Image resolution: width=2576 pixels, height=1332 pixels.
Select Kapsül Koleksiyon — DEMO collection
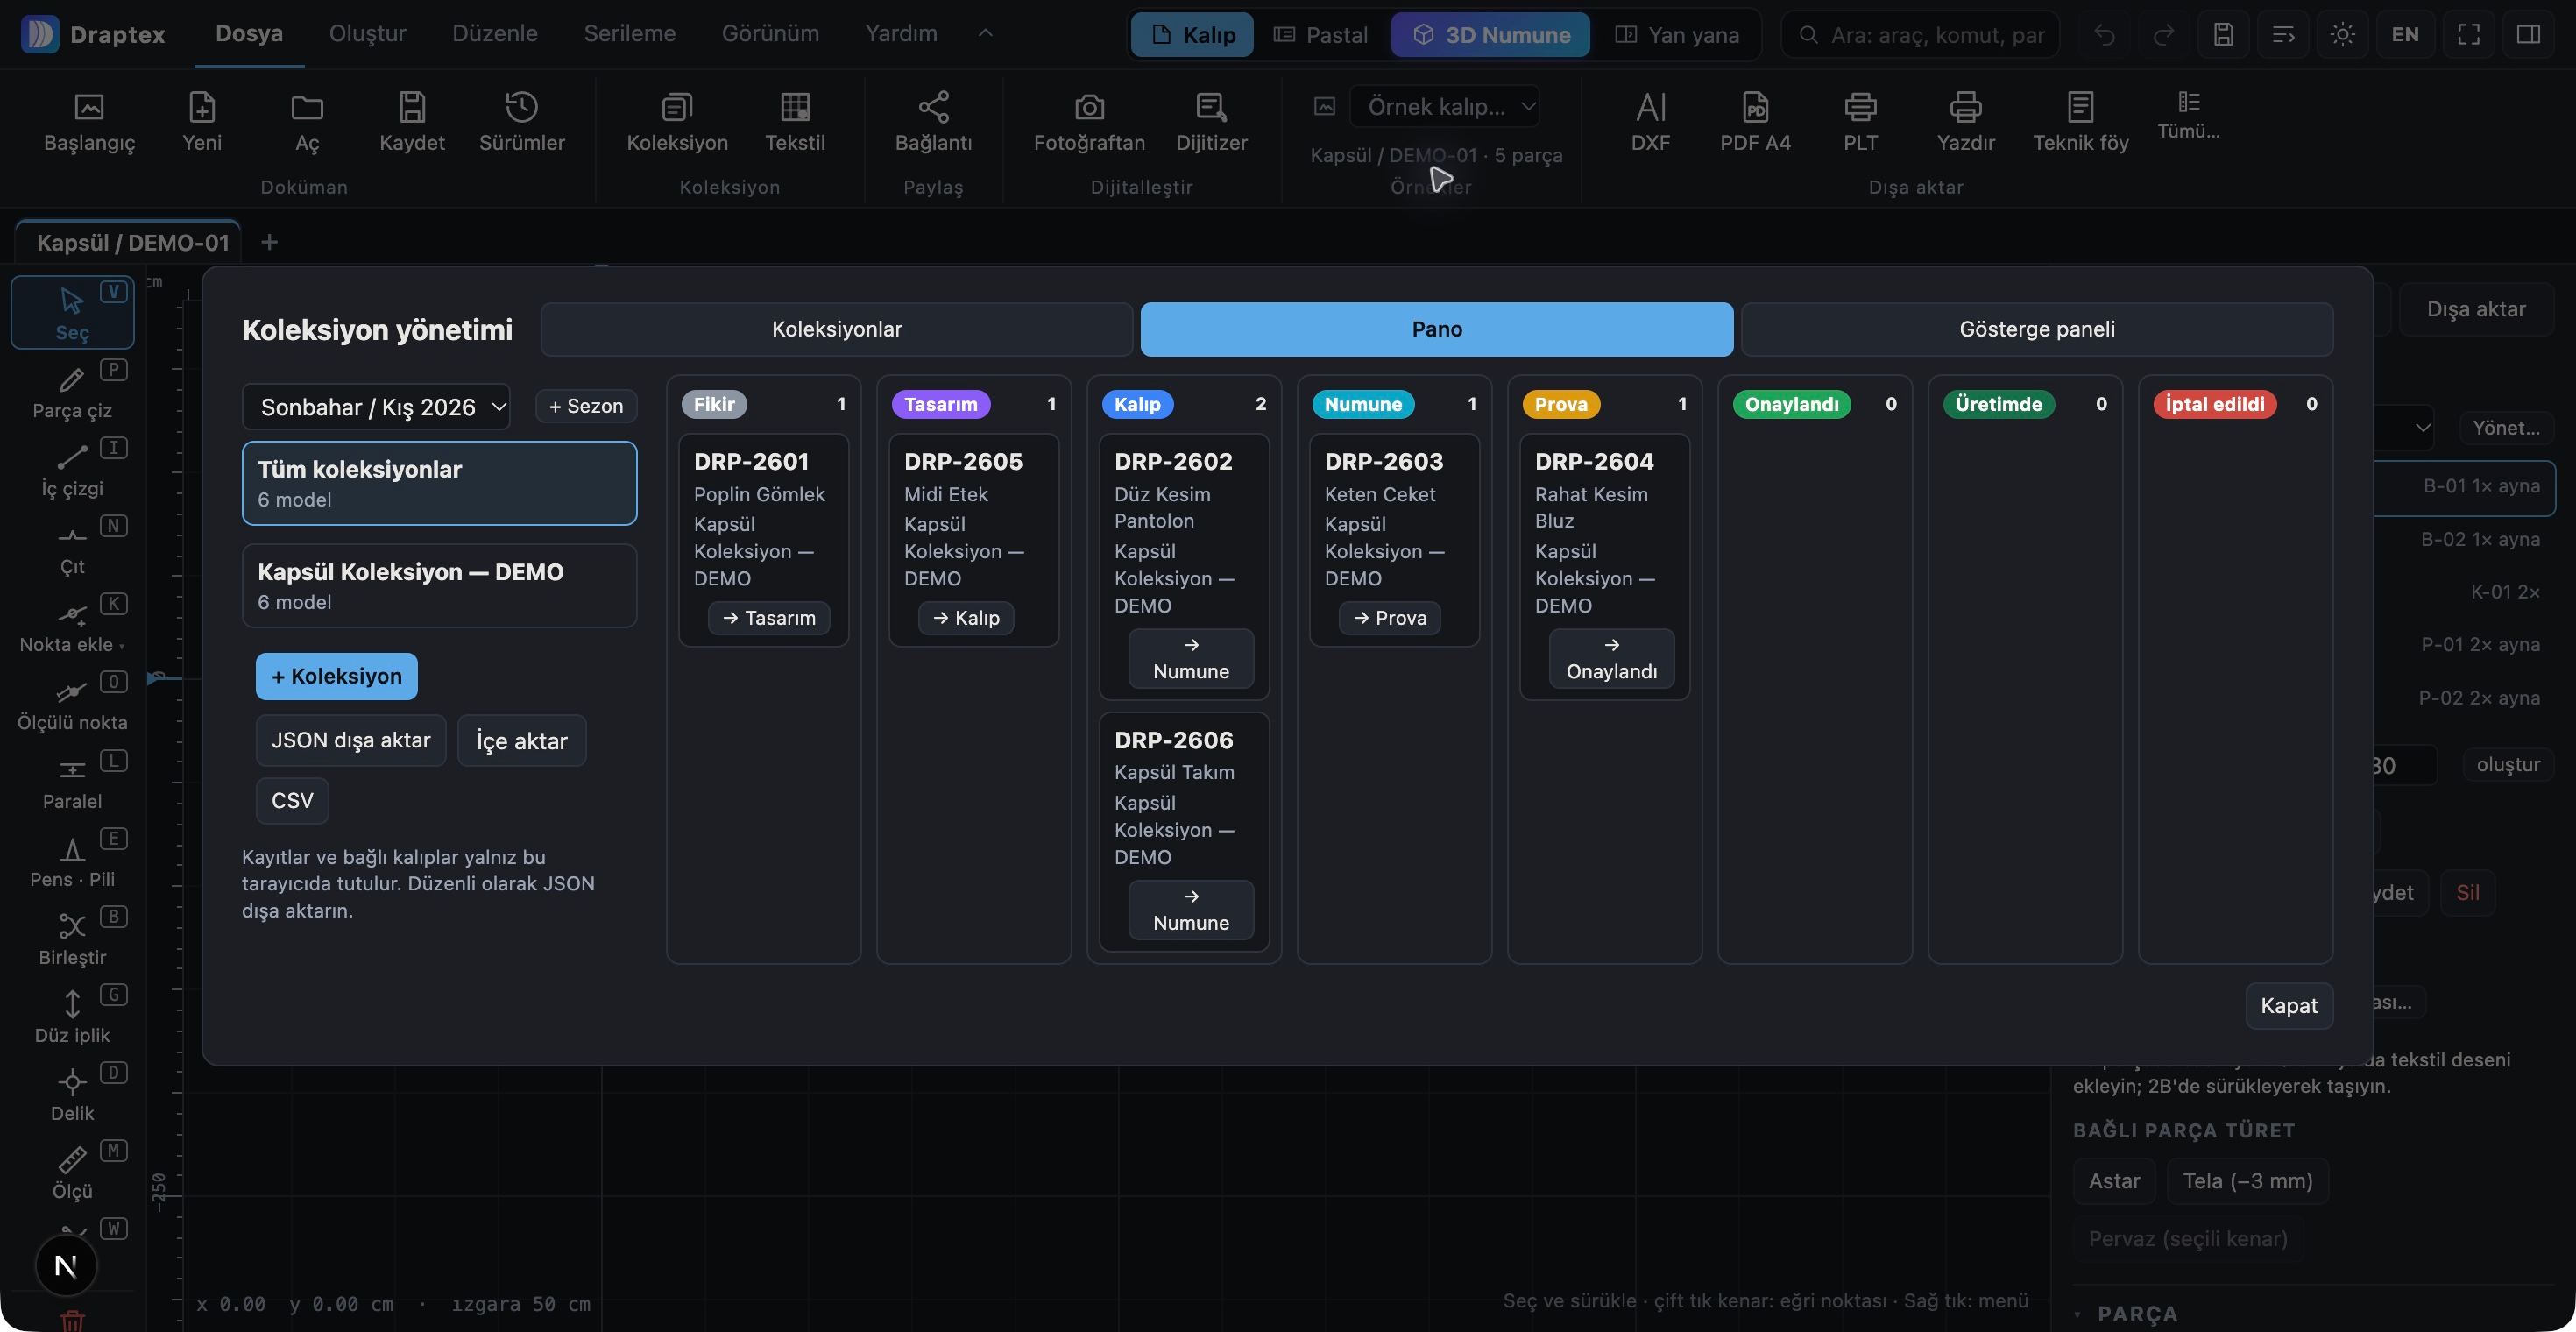tap(439, 586)
